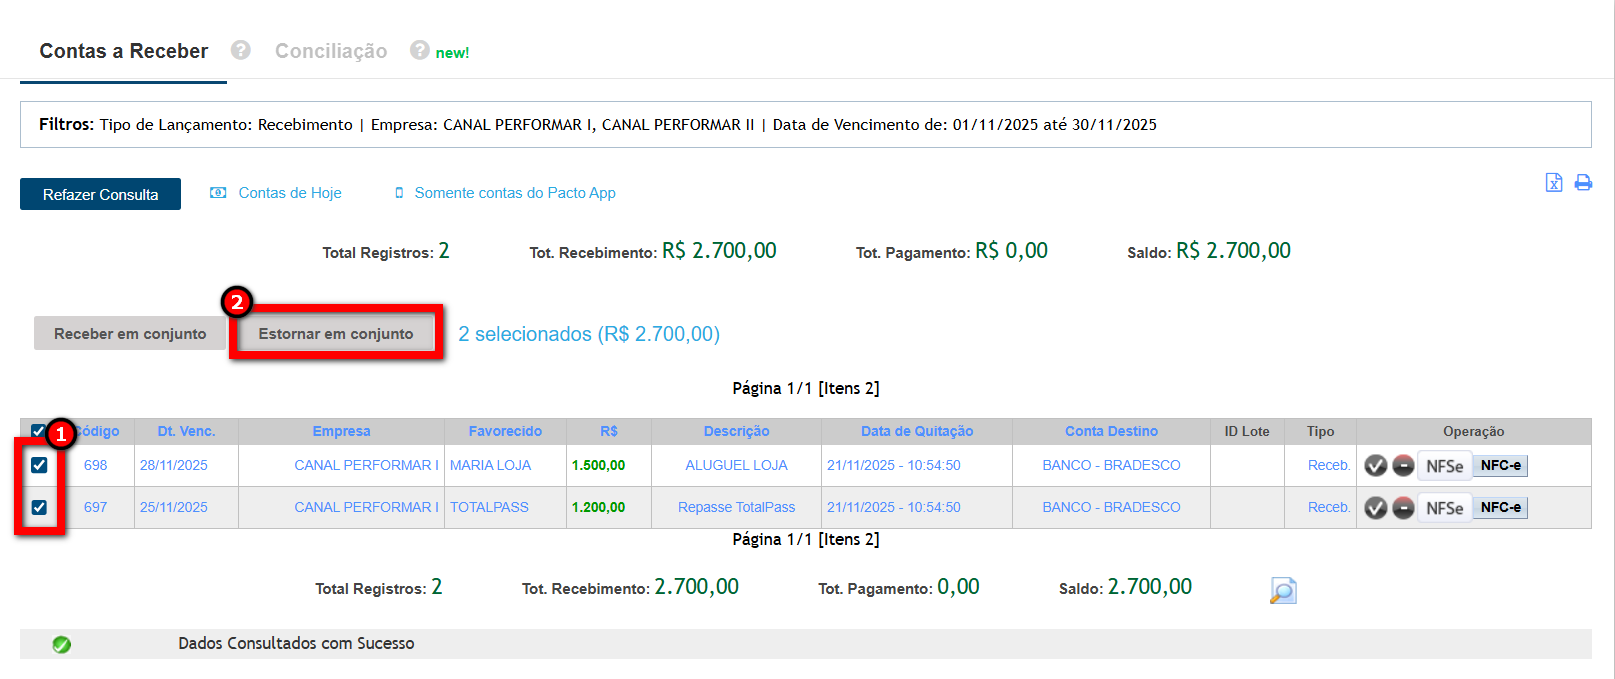Screen dimensions: 1615x679
Task: Click Estornar em conjunto button
Action: (x=336, y=334)
